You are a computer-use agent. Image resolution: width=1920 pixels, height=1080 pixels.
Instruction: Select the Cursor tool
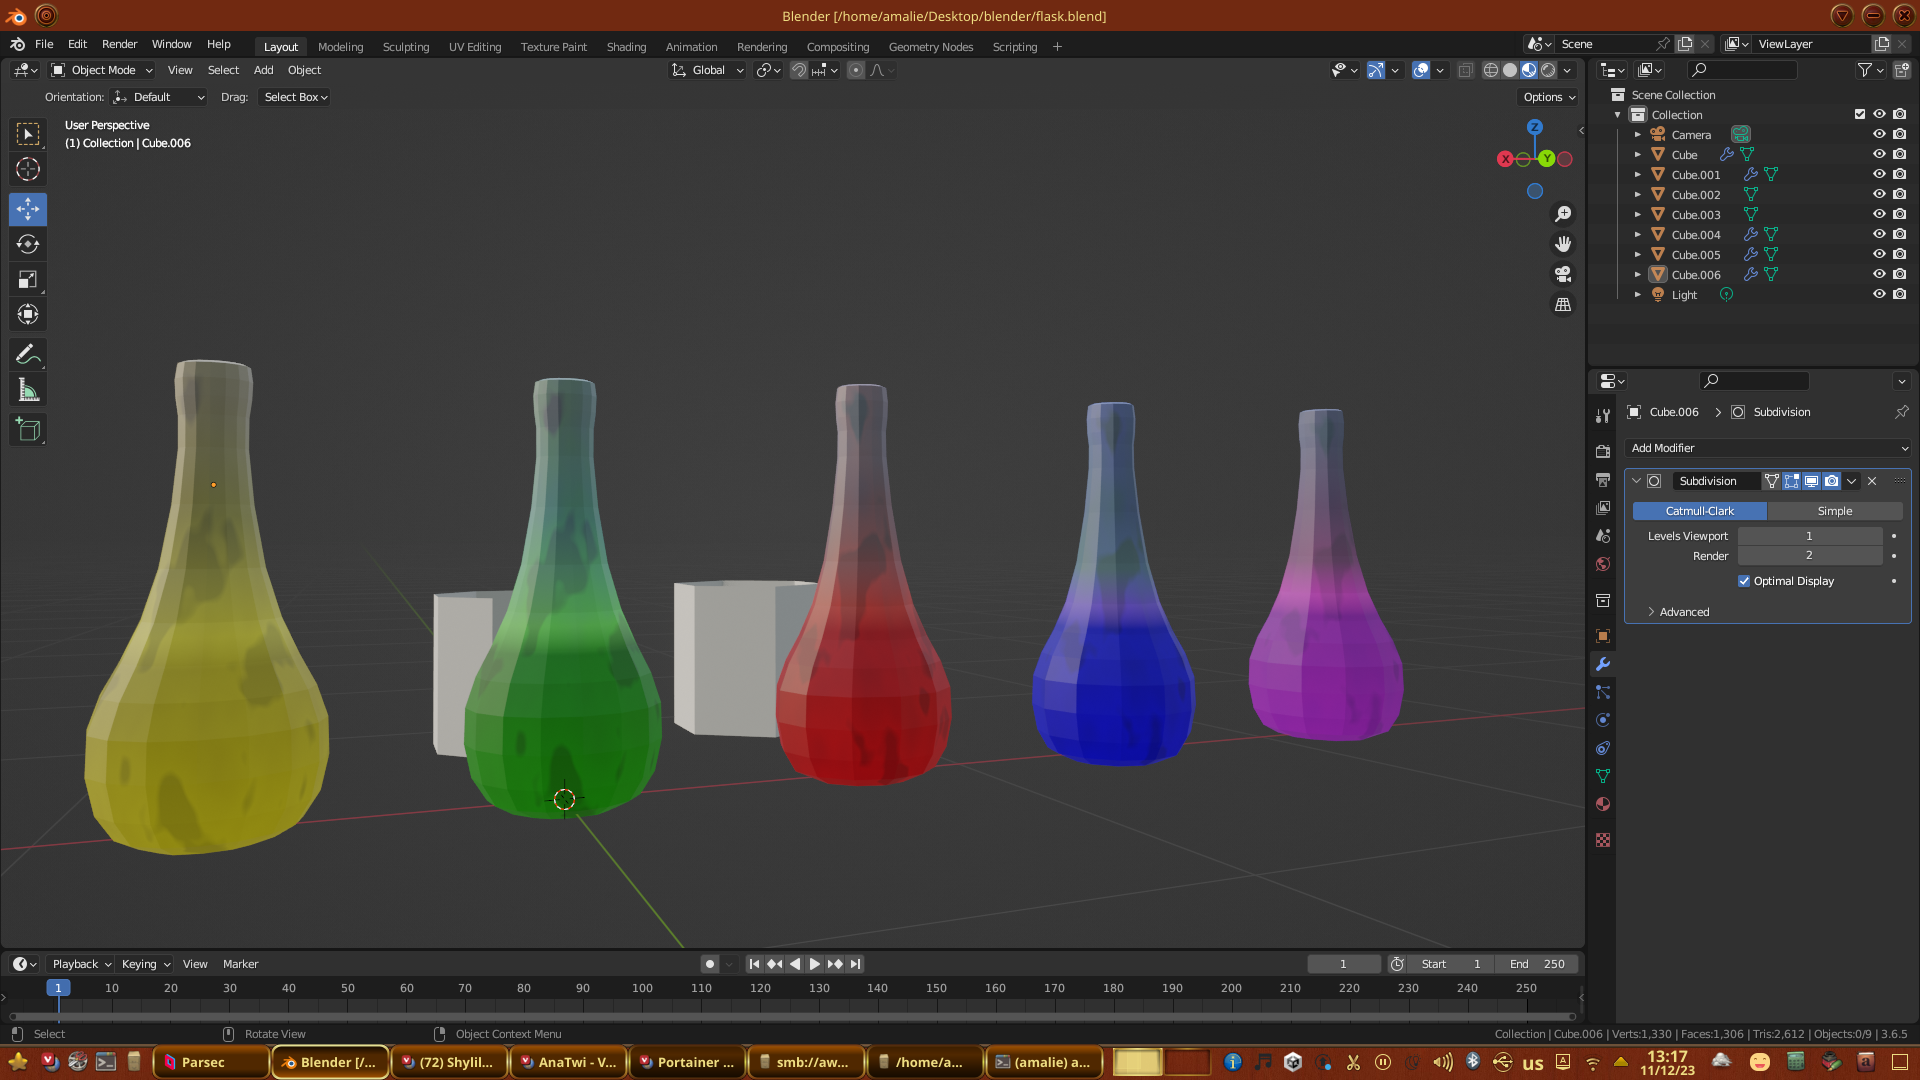[28, 169]
